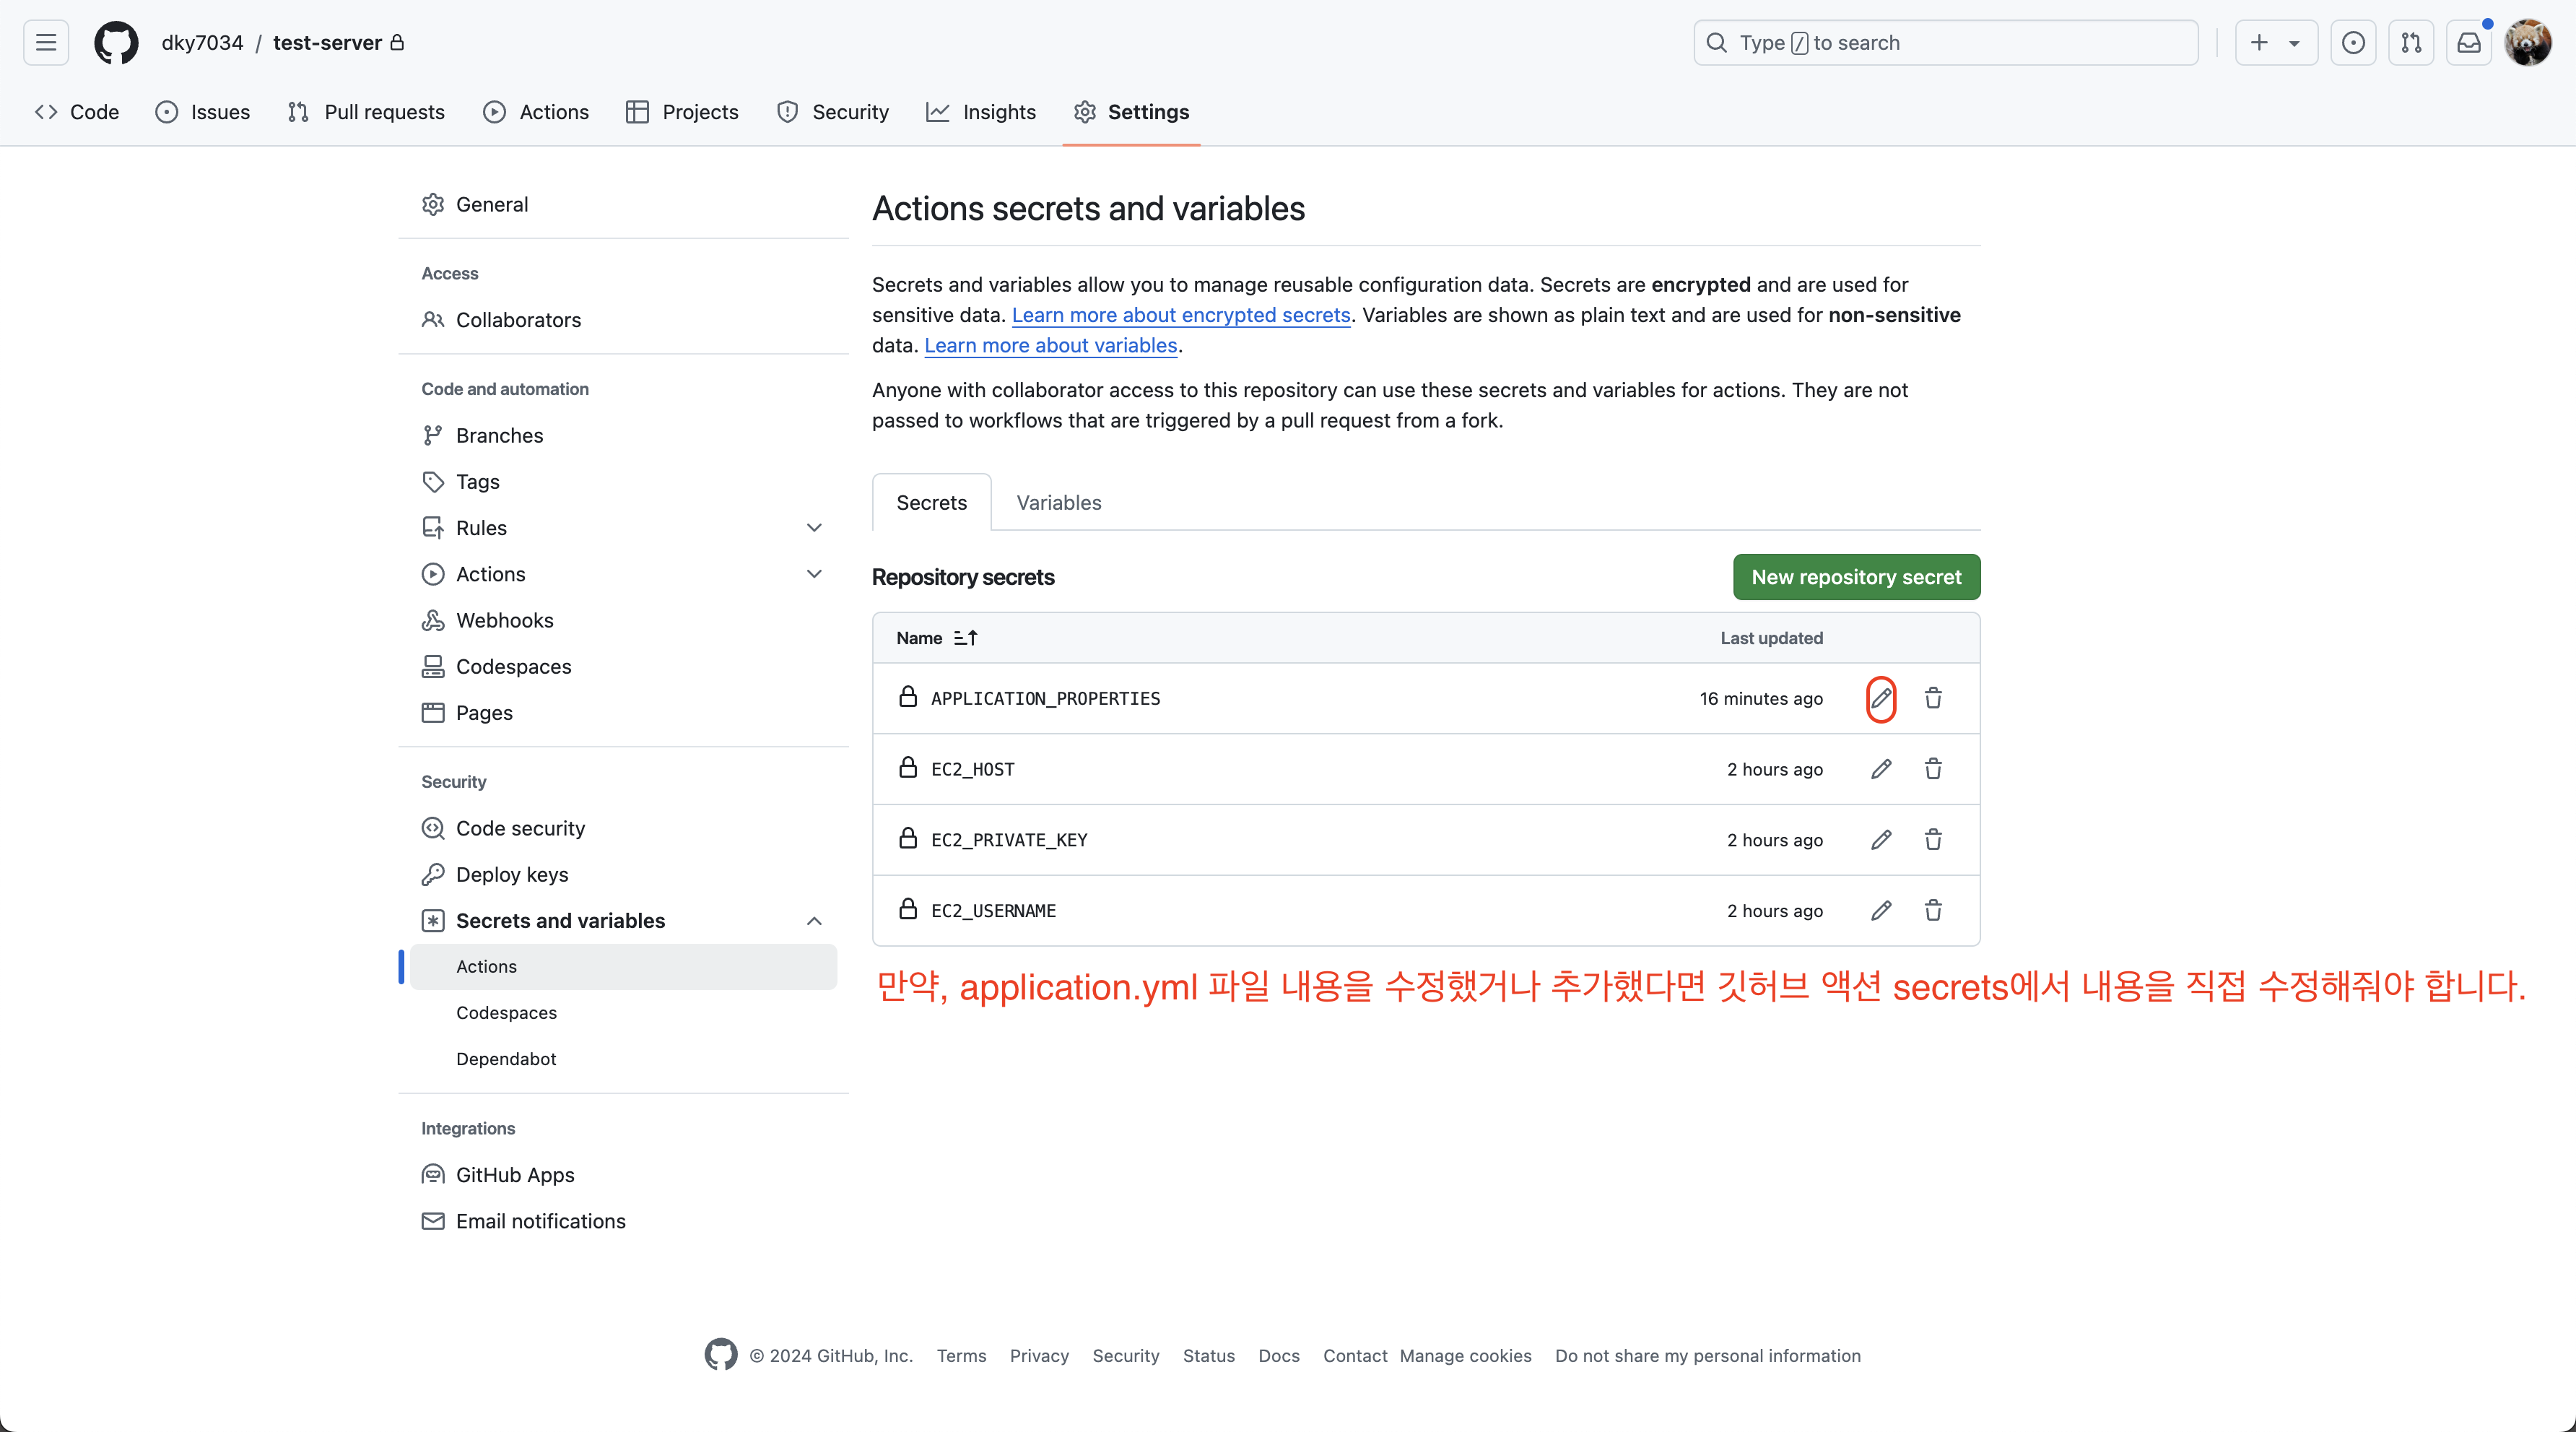Open Deploy keys settings page
Viewport: 2576px width, 1432px height.
(511, 874)
